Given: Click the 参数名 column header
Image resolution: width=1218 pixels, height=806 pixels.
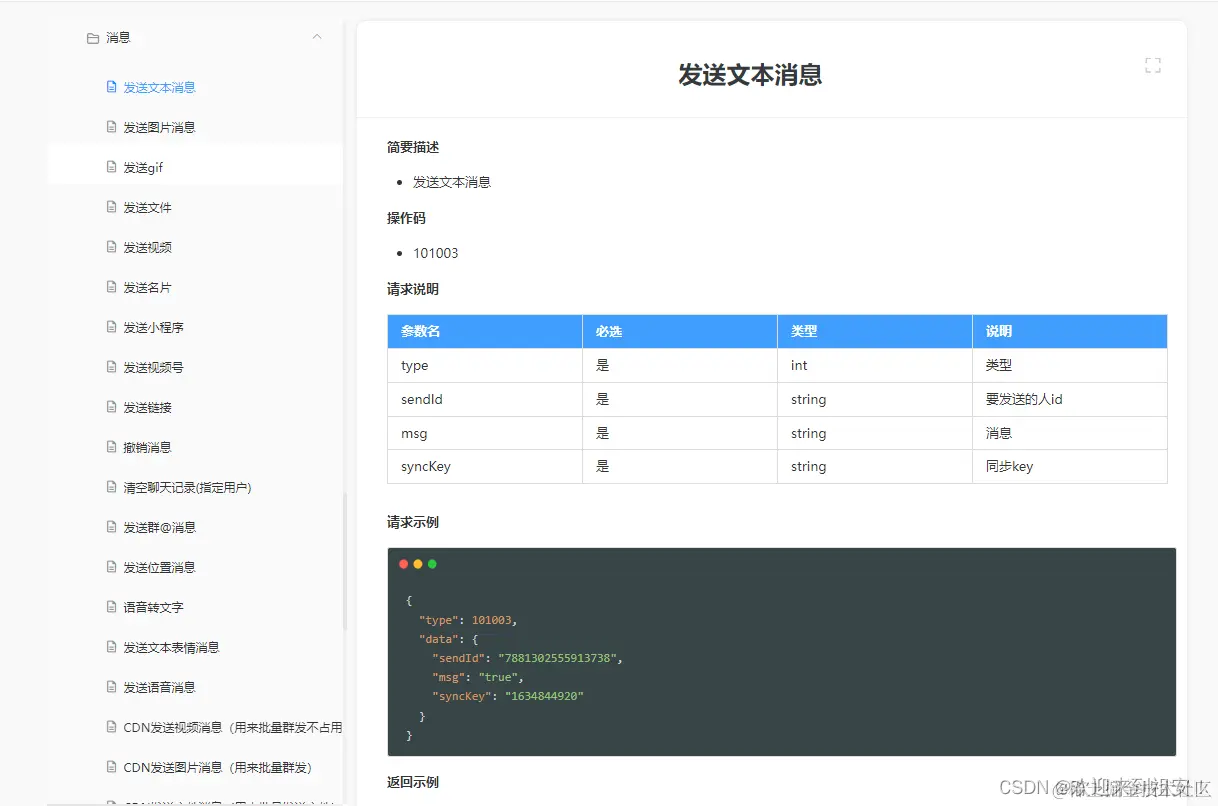Looking at the screenshot, I should (x=485, y=331).
